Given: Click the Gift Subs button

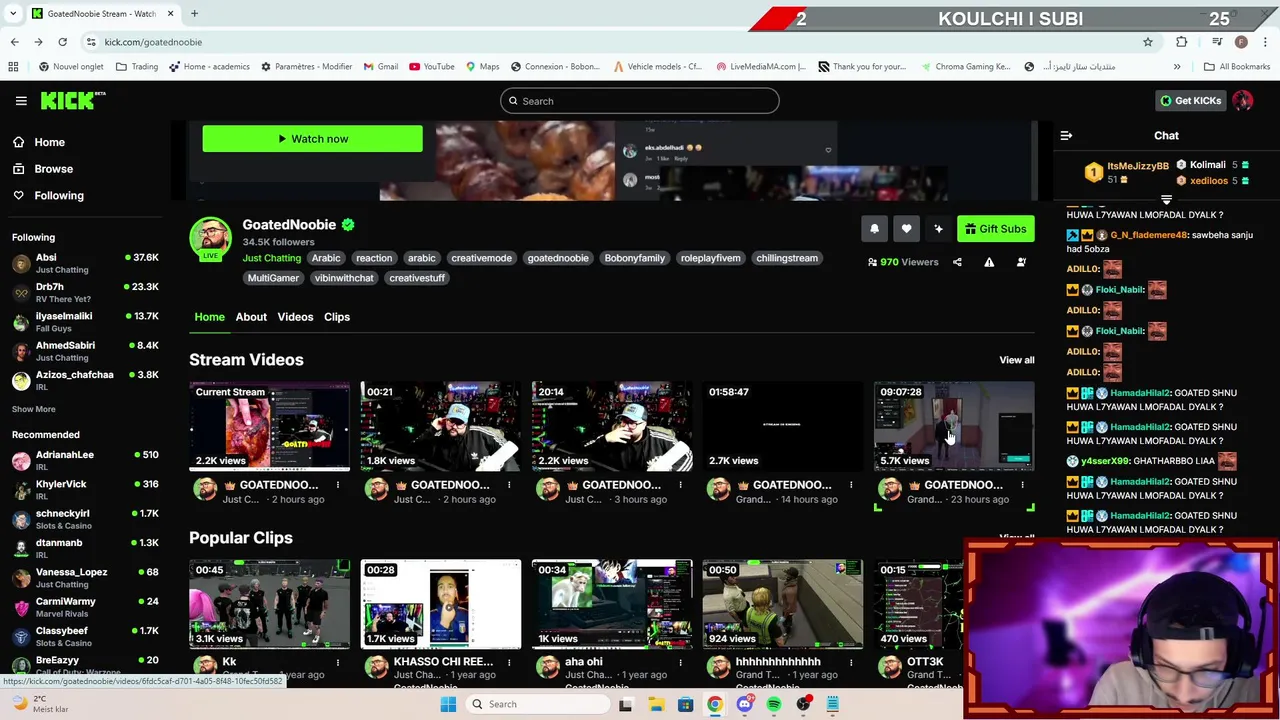Looking at the screenshot, I should click(x=995, y=229).
